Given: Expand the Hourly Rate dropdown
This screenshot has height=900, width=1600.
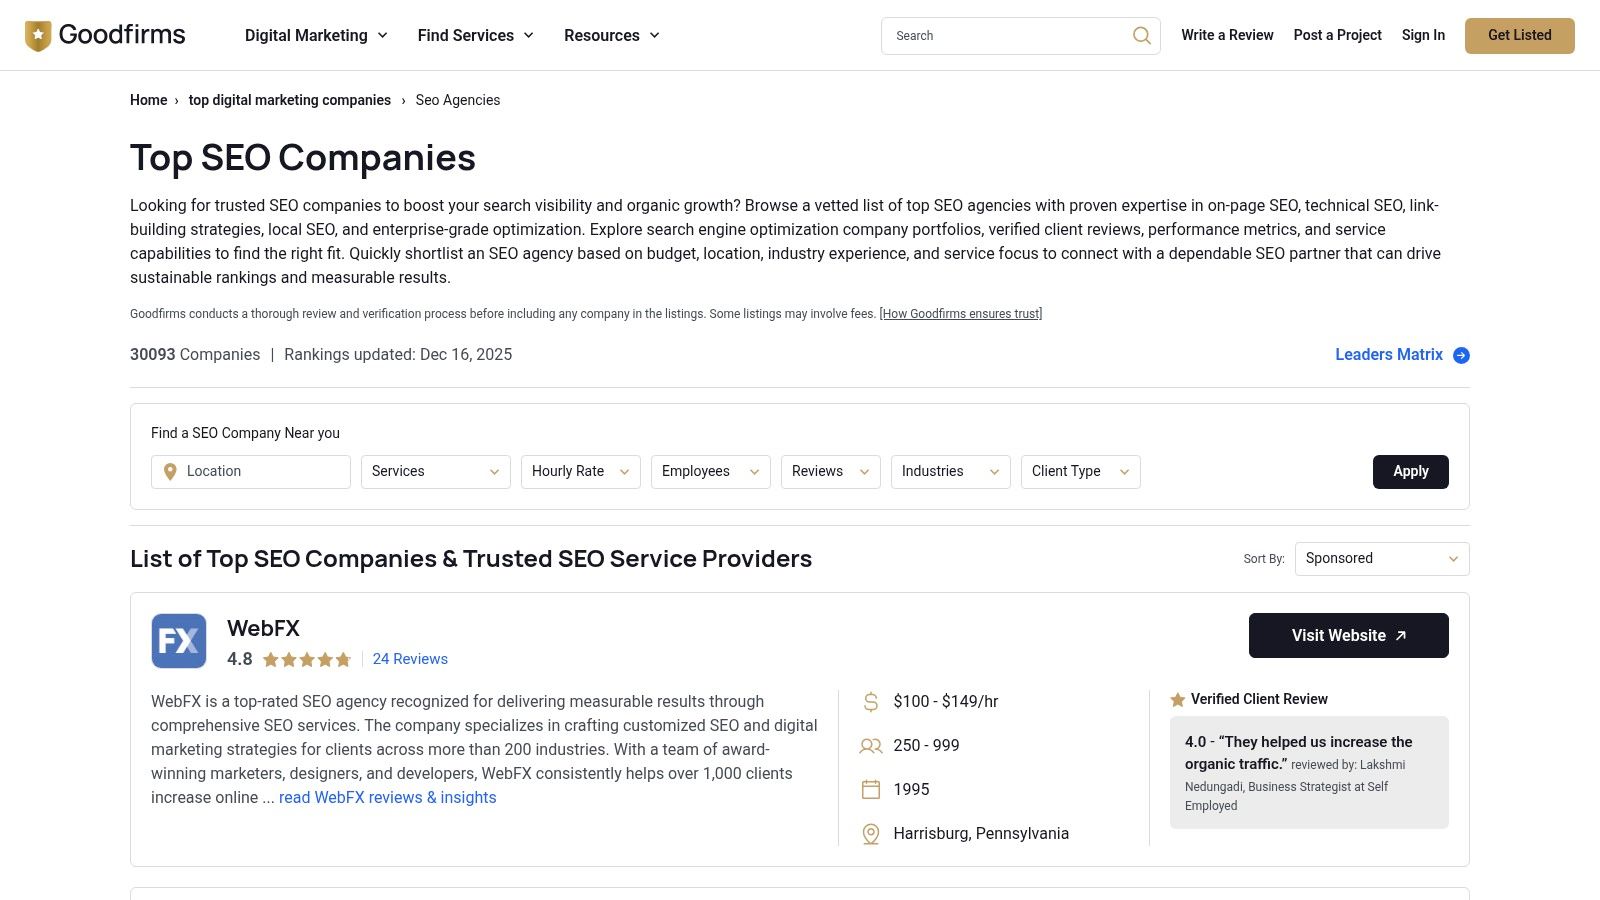Looking at the screenshot, I should (581, 472).
